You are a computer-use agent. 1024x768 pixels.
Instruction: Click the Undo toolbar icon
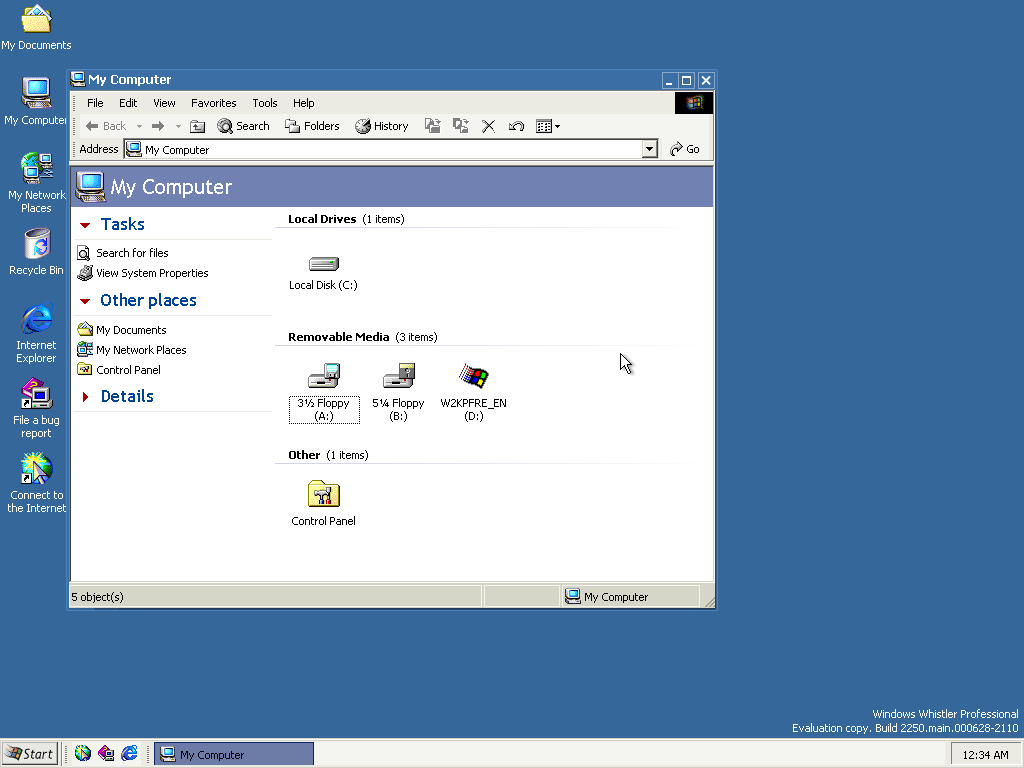[x=516, y=126]
